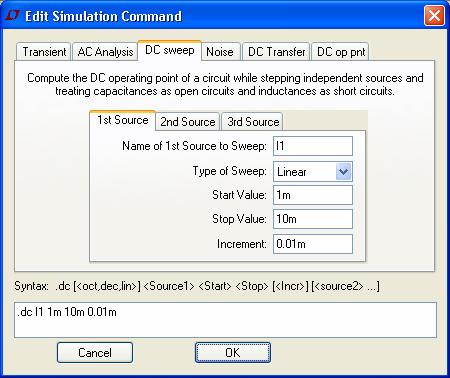450x378 pixels.
Task: Open the DC Transfer tab
Action: pos(276,52)
